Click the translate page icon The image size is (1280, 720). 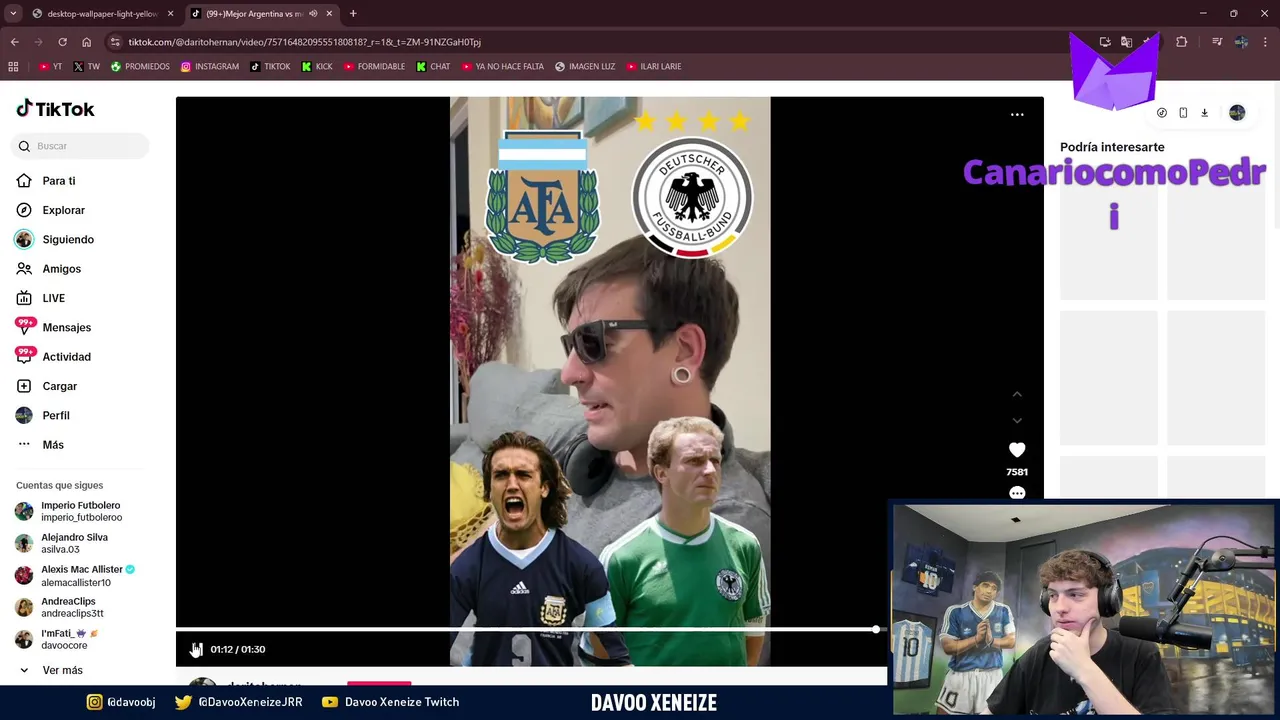(1126, 42)
